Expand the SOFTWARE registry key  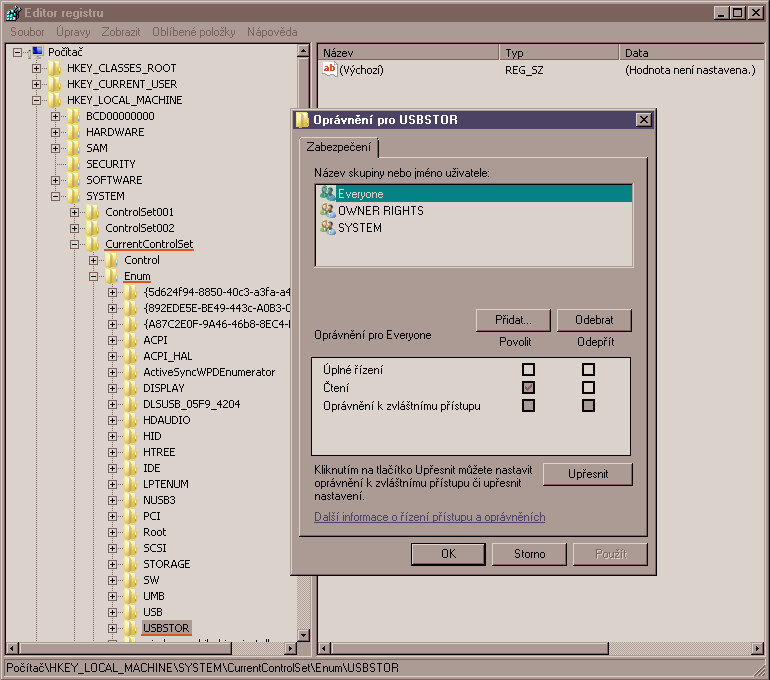pyautogui.click(x=56, y=180)
